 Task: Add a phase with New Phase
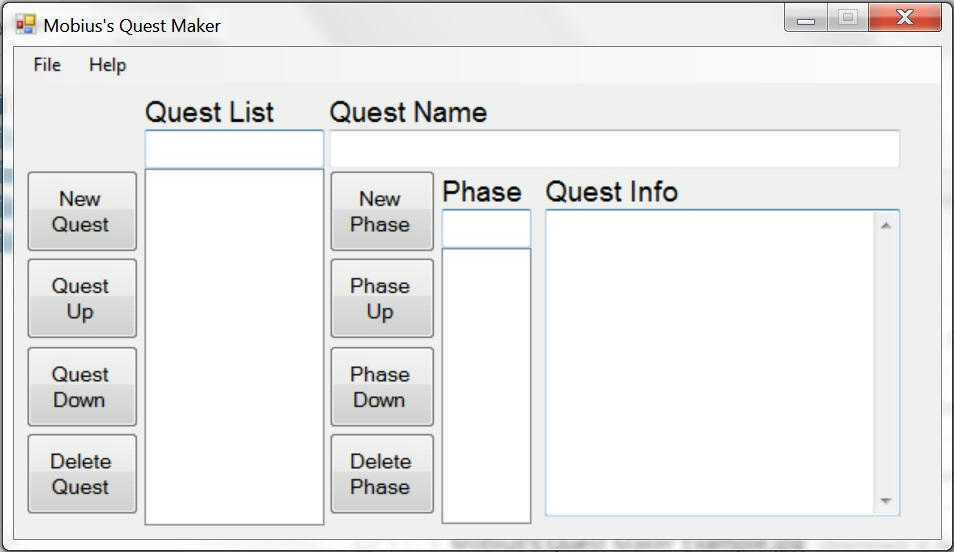(382, 211)
